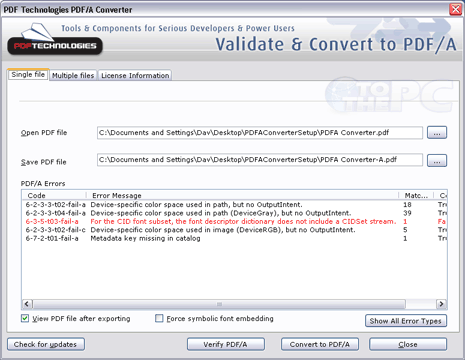Click the PDF Technologies logo
The height and width of the screenshot is (360, 465).
(55, 39)
